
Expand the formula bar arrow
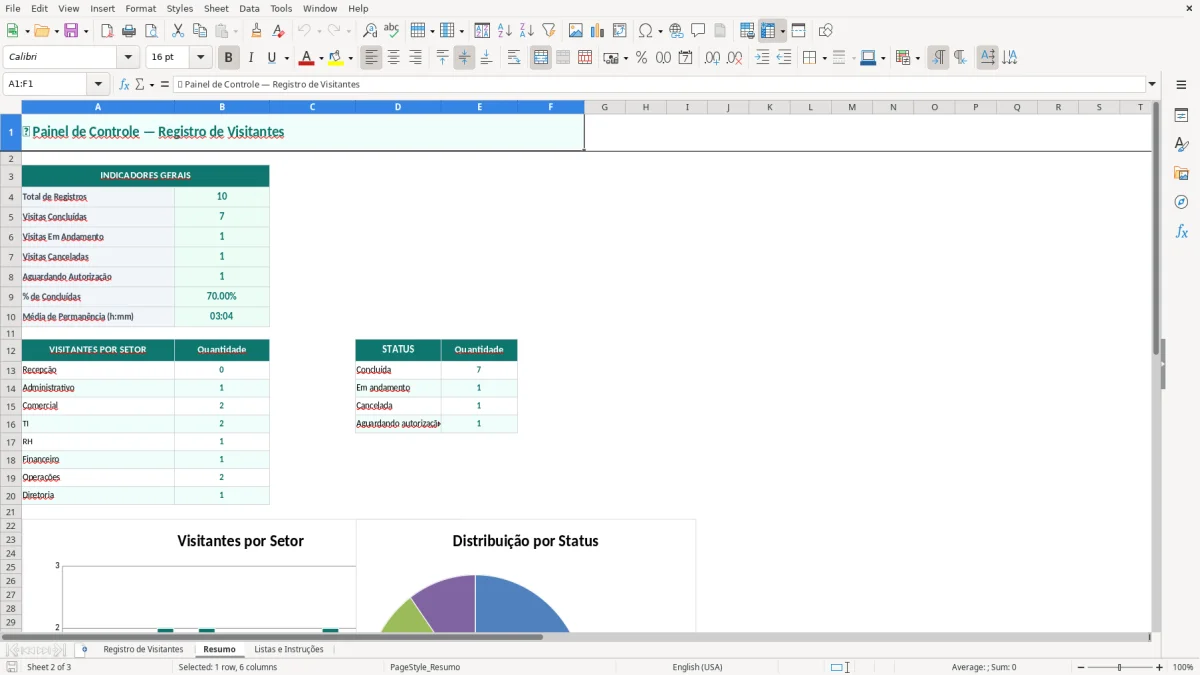(x=1152, y=84)
